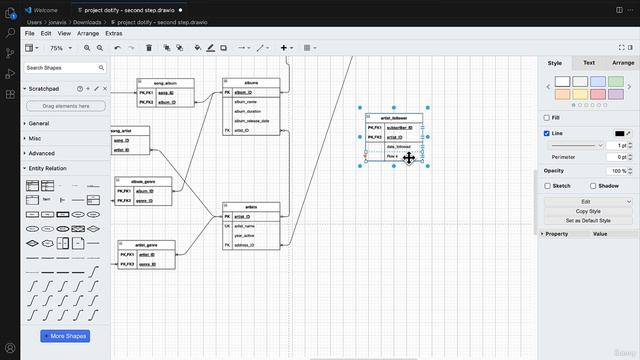The image size is (640, 360).
Task: Select the green style swatch
Action: [x=616, y=82]
